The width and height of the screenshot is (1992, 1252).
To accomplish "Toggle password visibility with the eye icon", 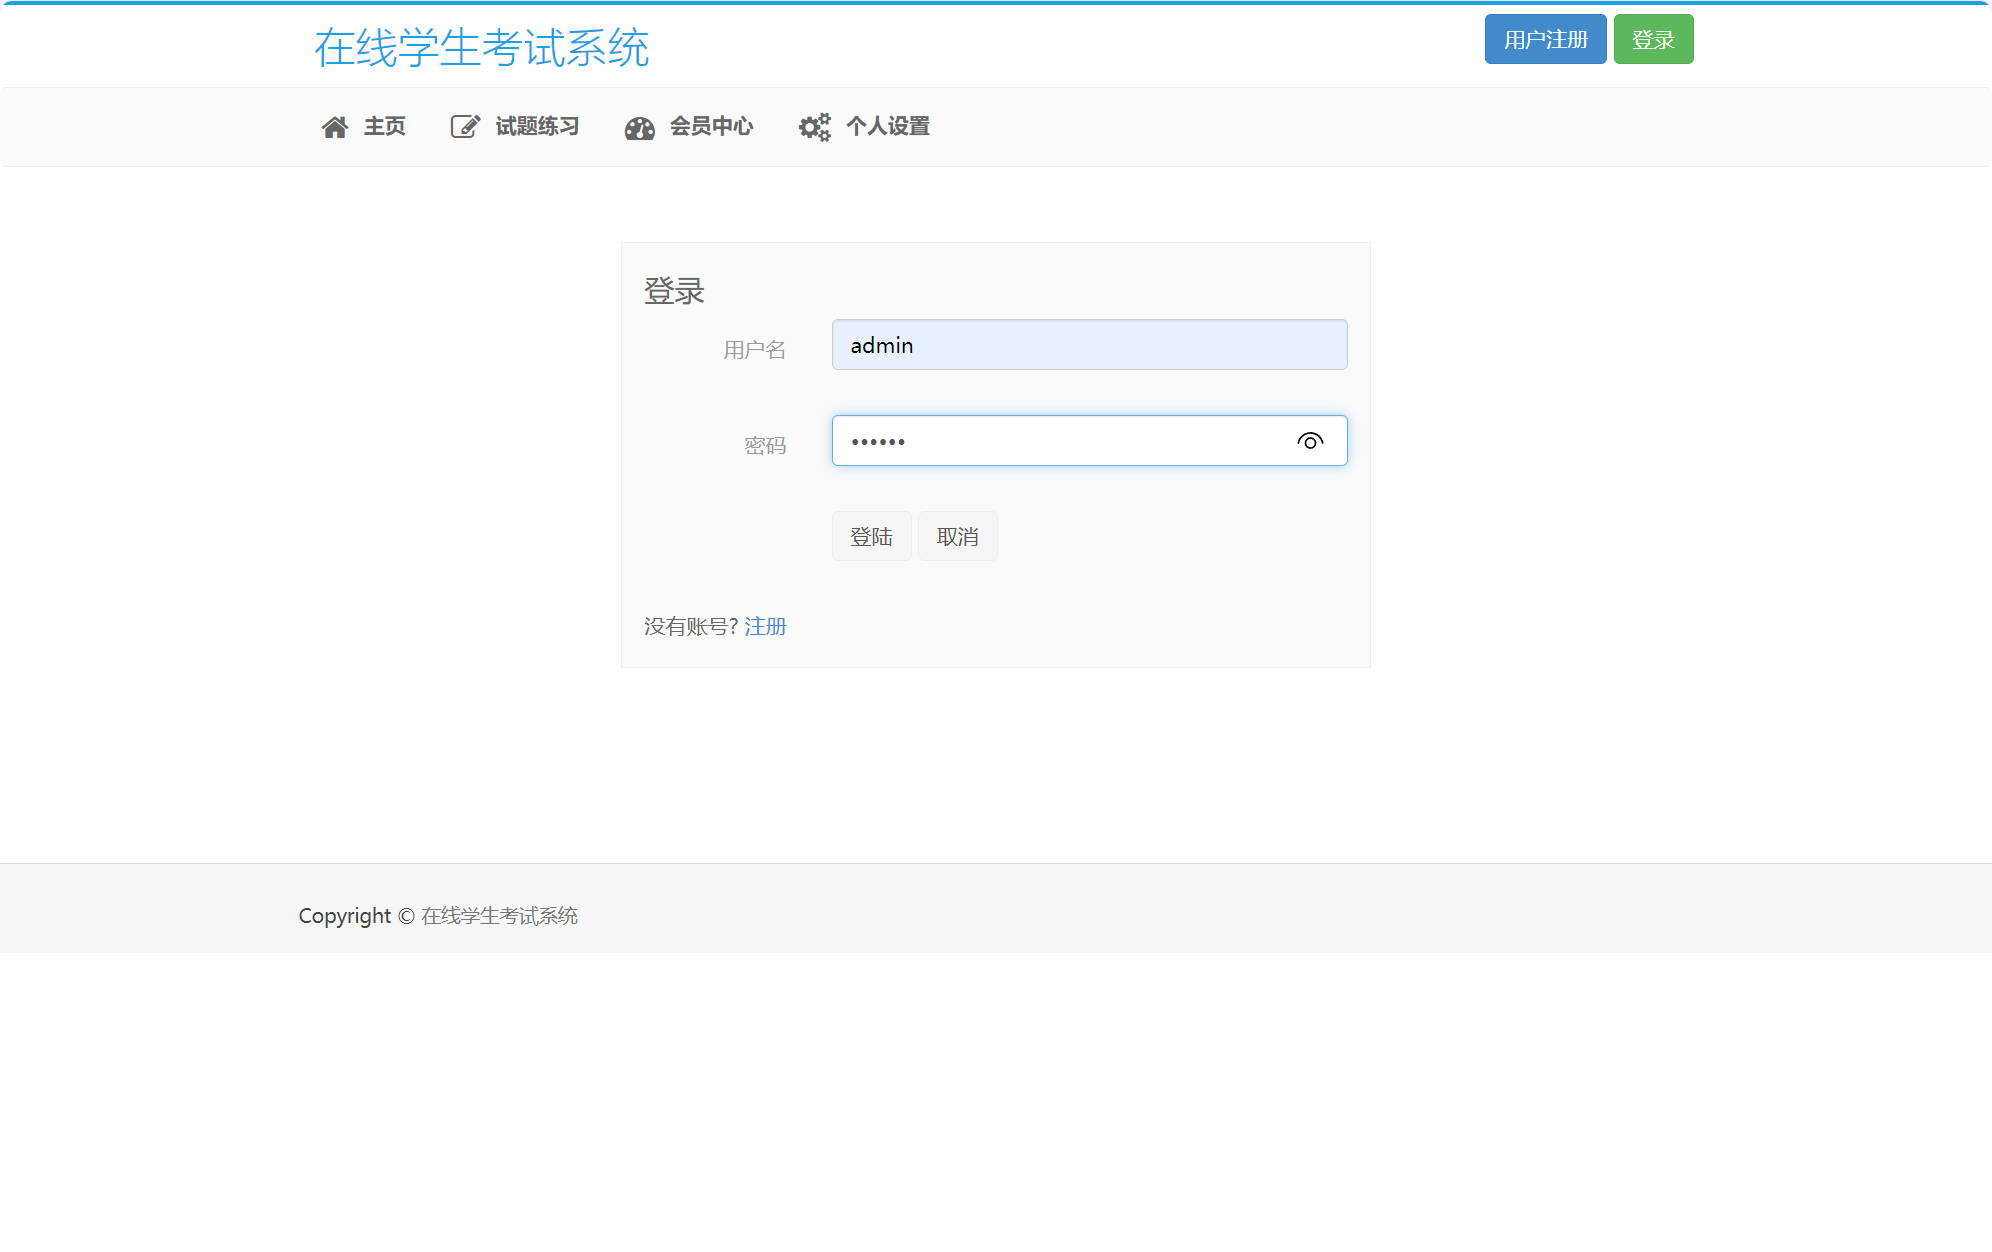I will click(x=1311, y=440).
